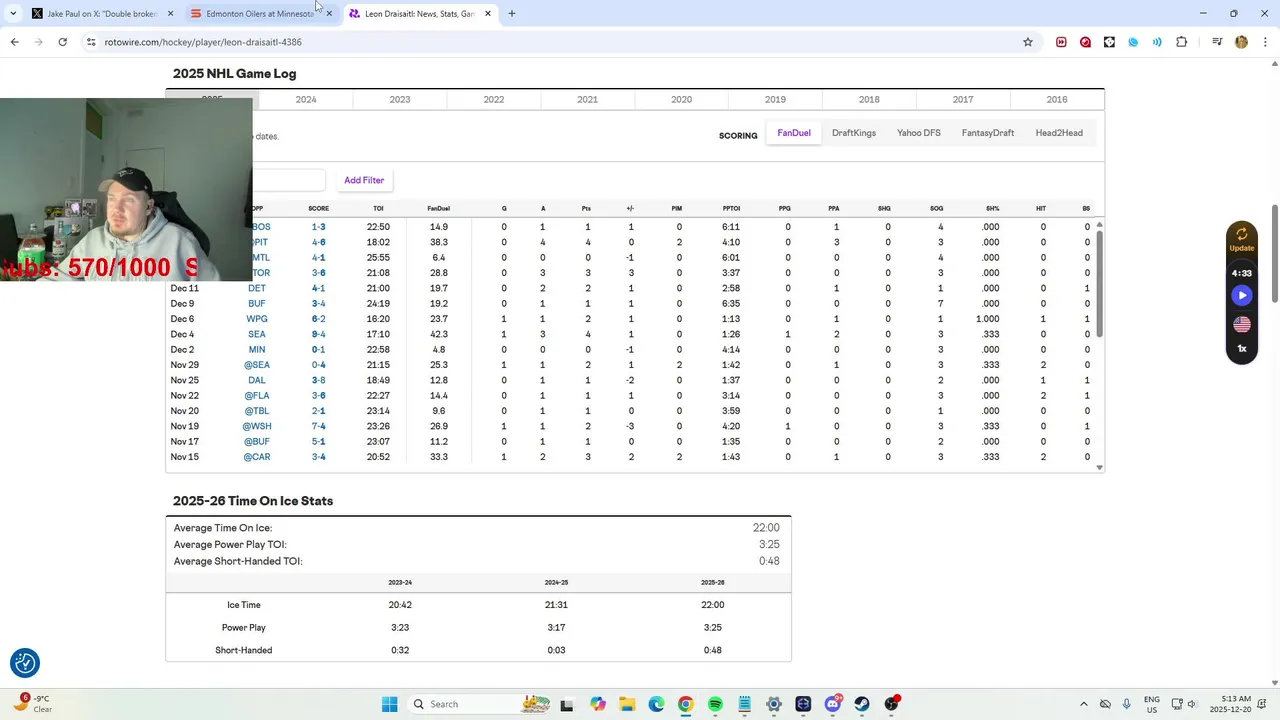The width and height of the screenshot is (1280, 720).
Task: Close the Jake Paul on X tab
Action: [x=170, y=13]
